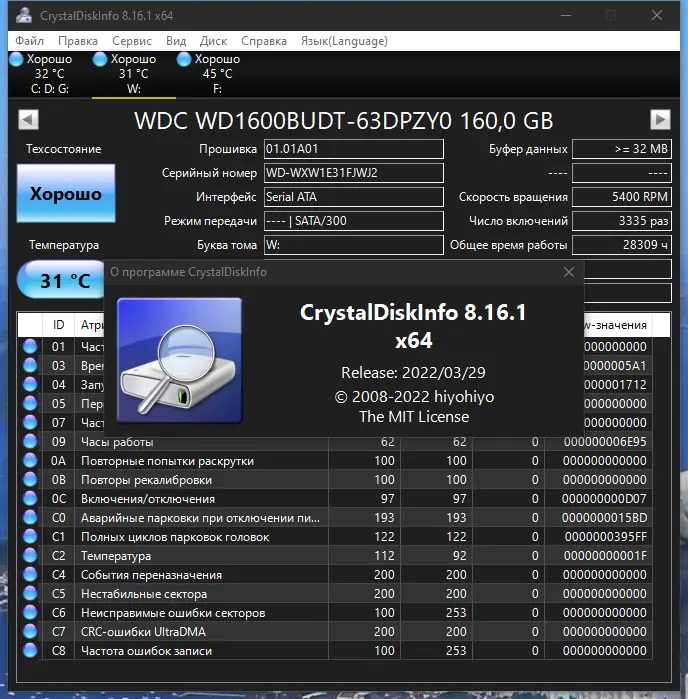Select the Включения/отключения row
This screenshot has height=699, width=688.
335,498
